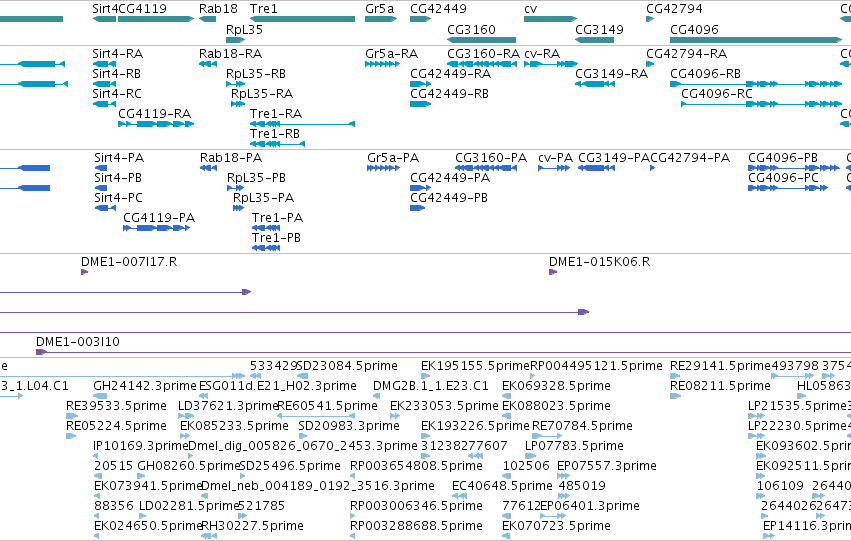Click the RE39533.5prime label
The width and height of the screenshot is (851, 541).
[x=116, y=406]
